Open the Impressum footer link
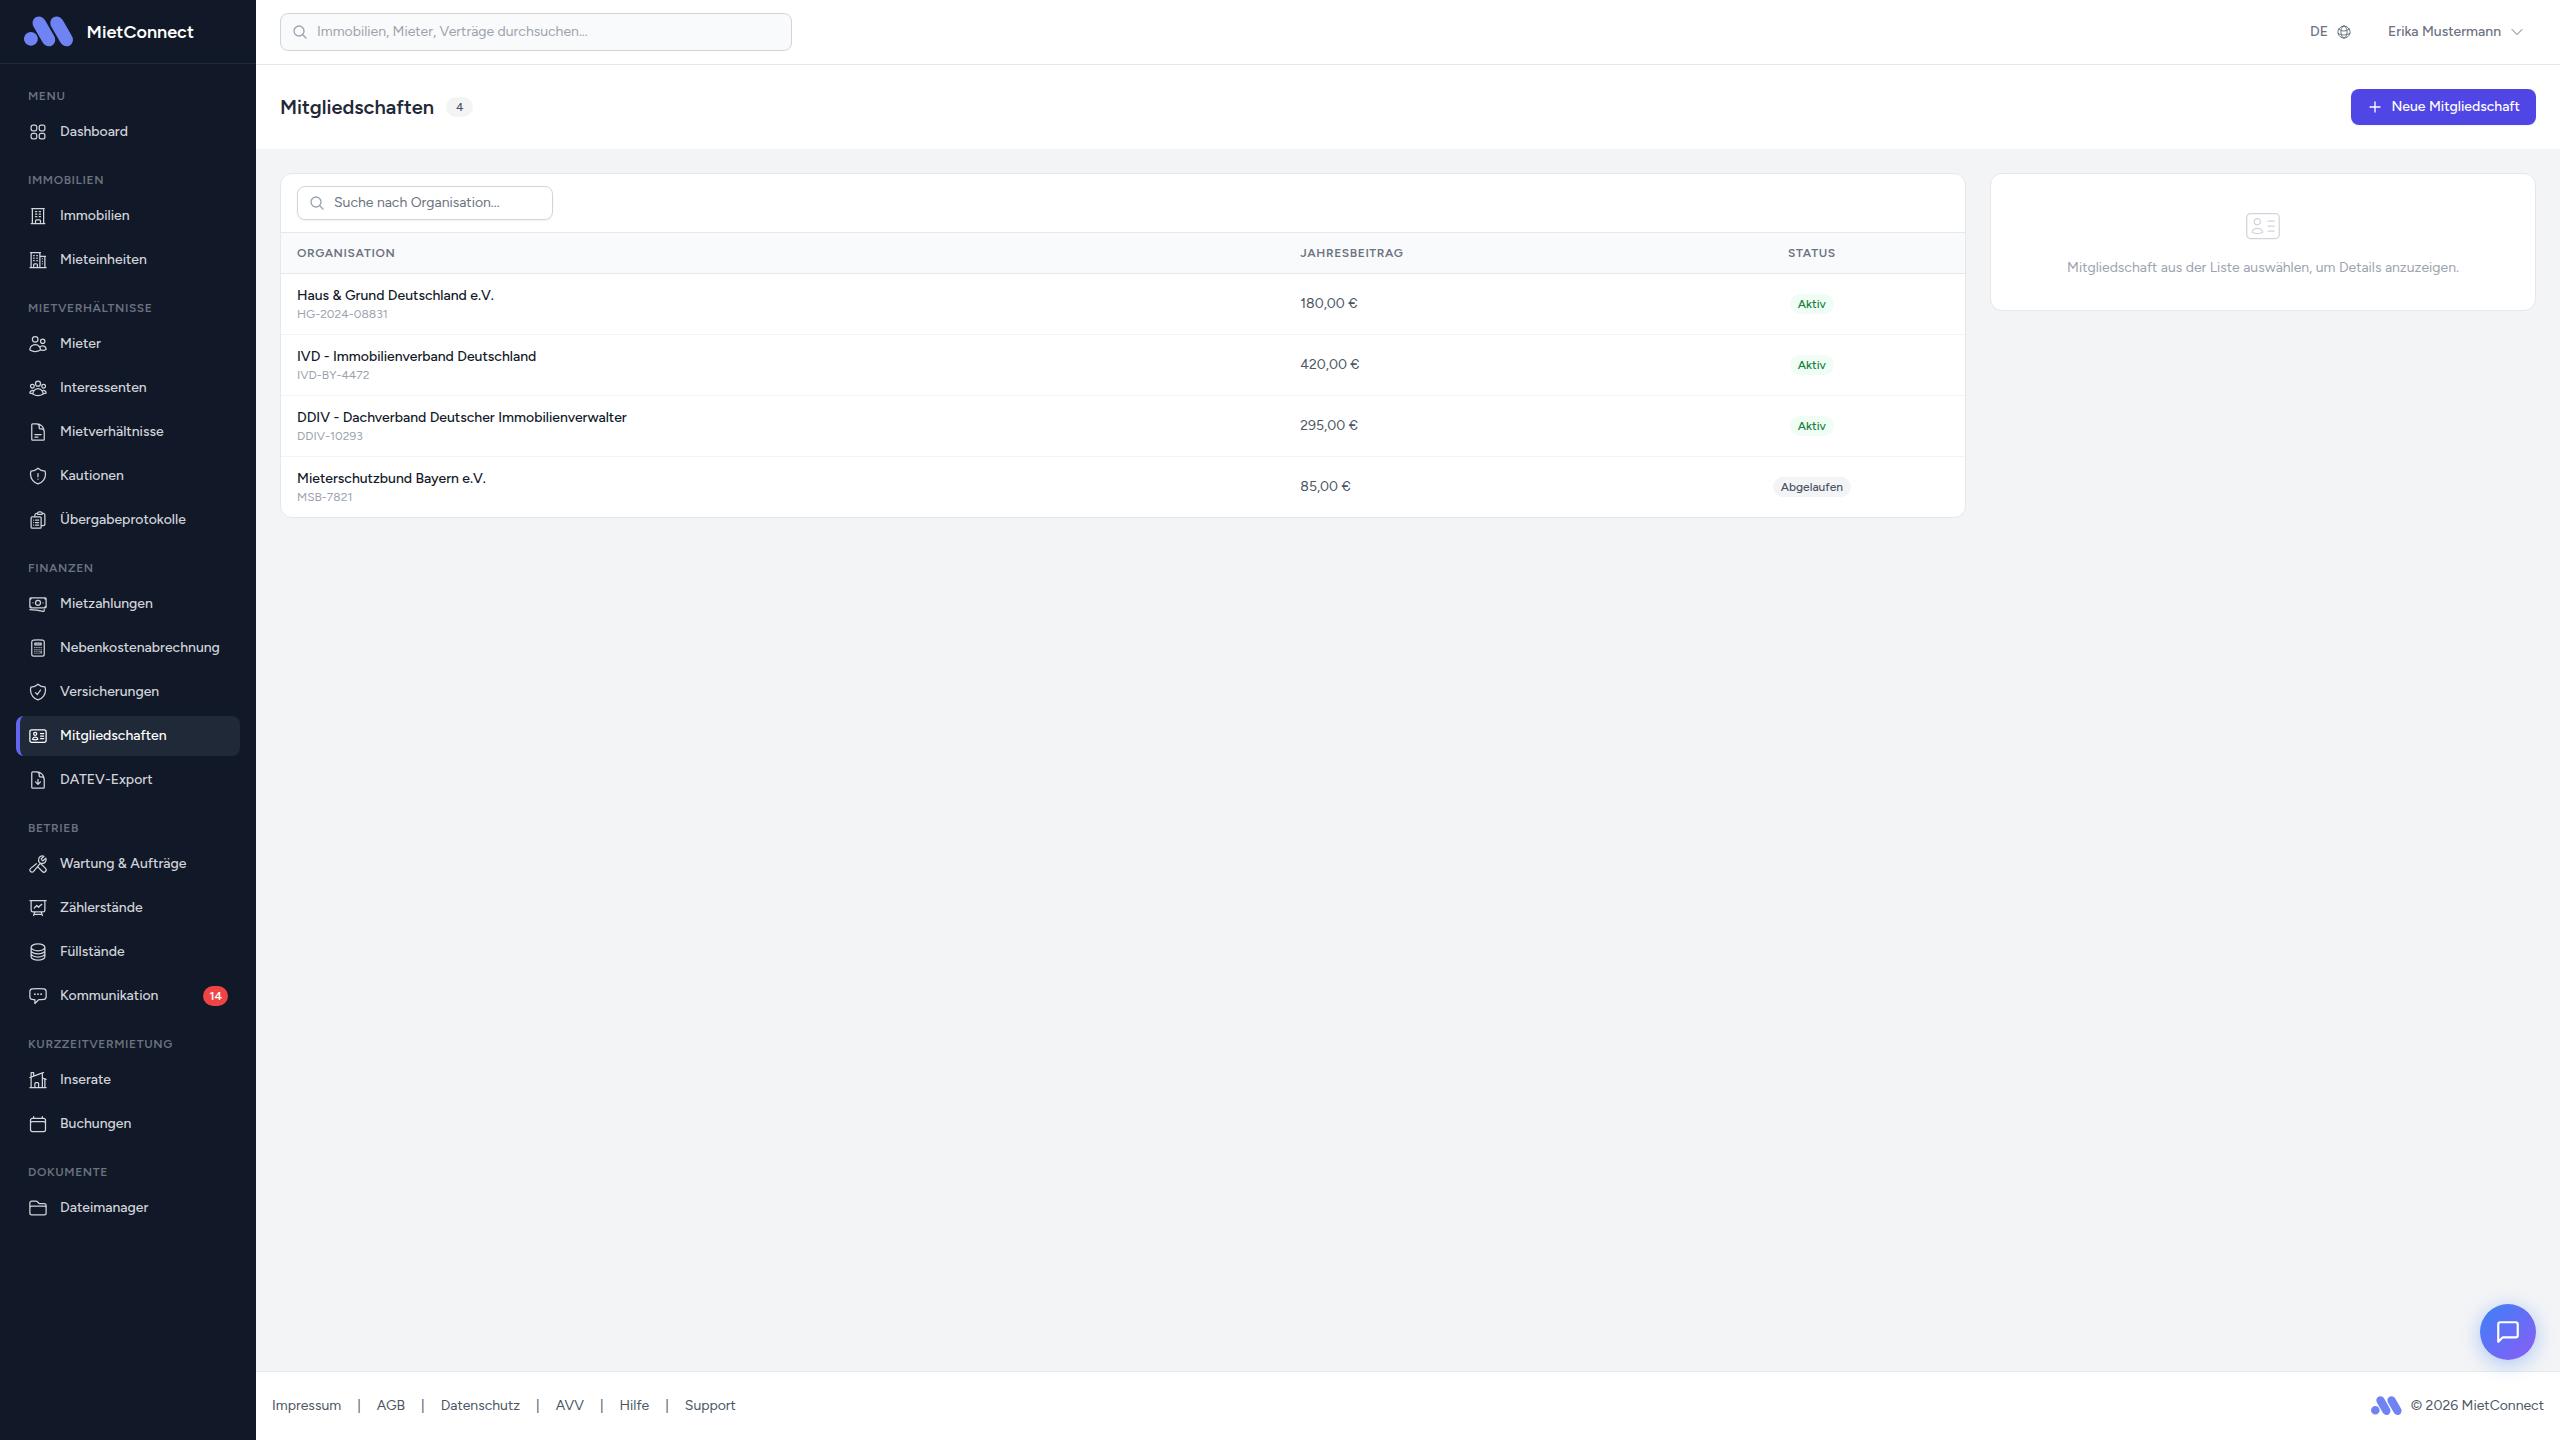The width and height of the screenshot is (2560, 1440). (306, 1405)
